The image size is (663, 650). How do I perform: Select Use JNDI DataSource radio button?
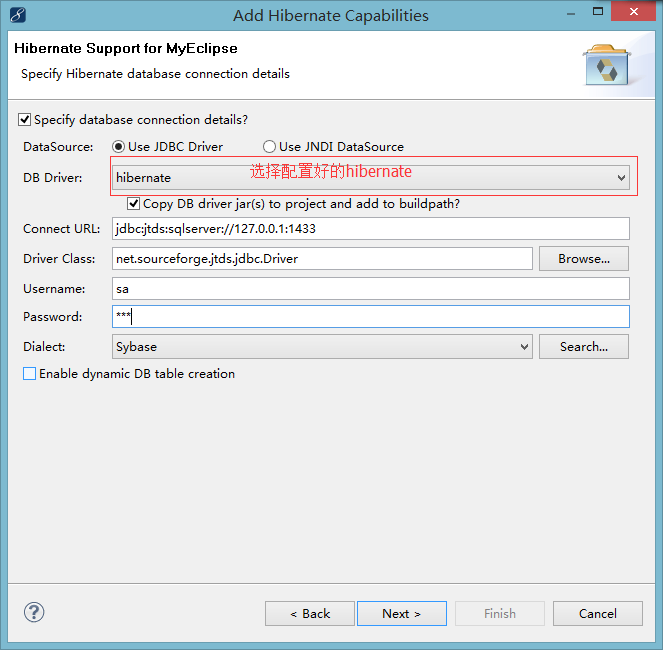[x=269, y=147]
